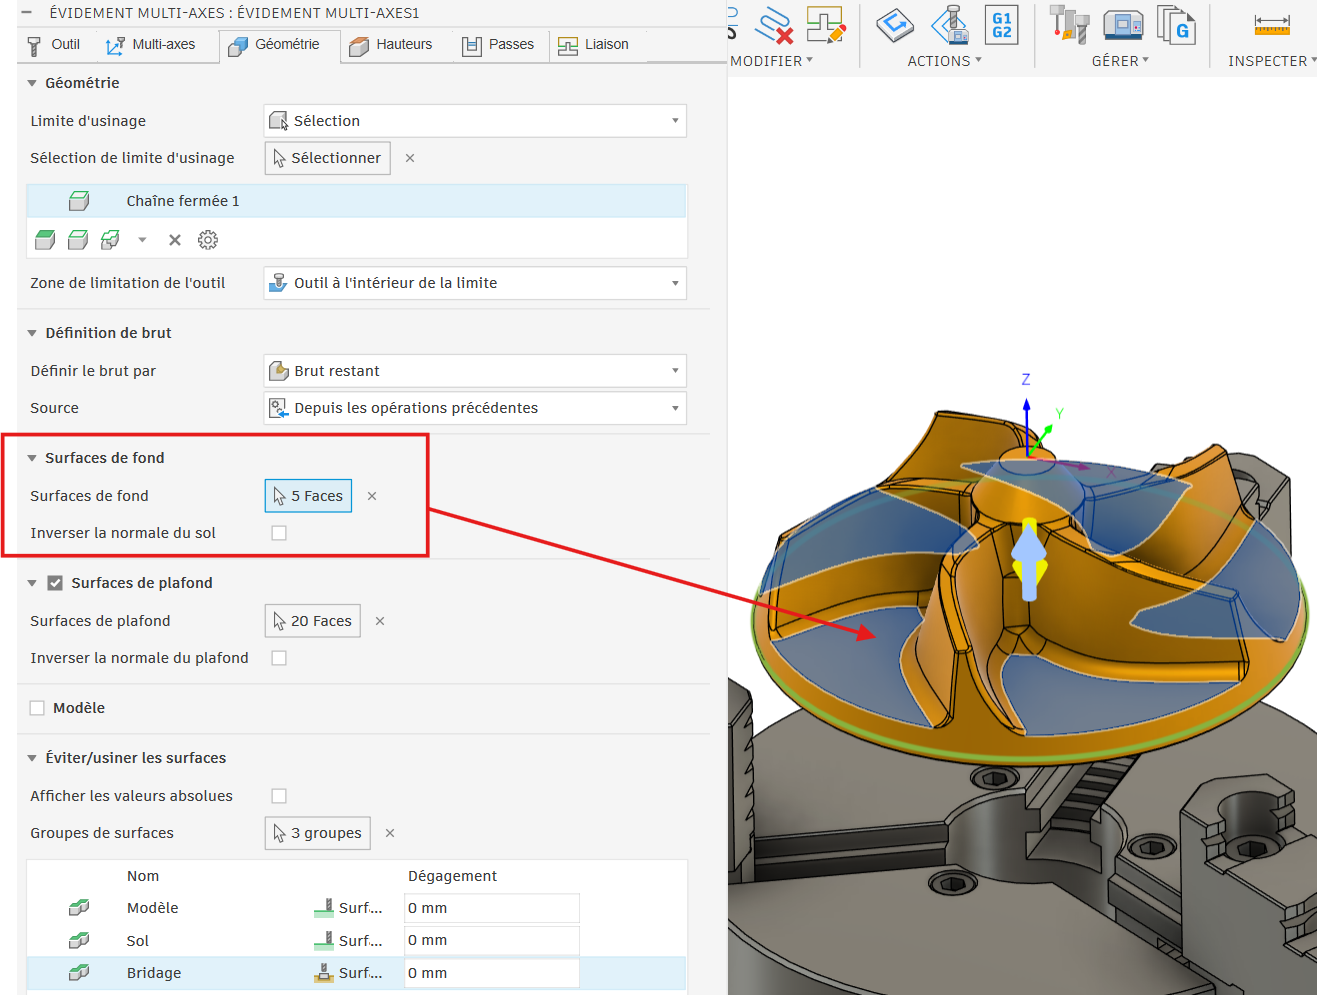Click the machine library icon
This screenshot has width=1317, height=995.
(1123, 25)
